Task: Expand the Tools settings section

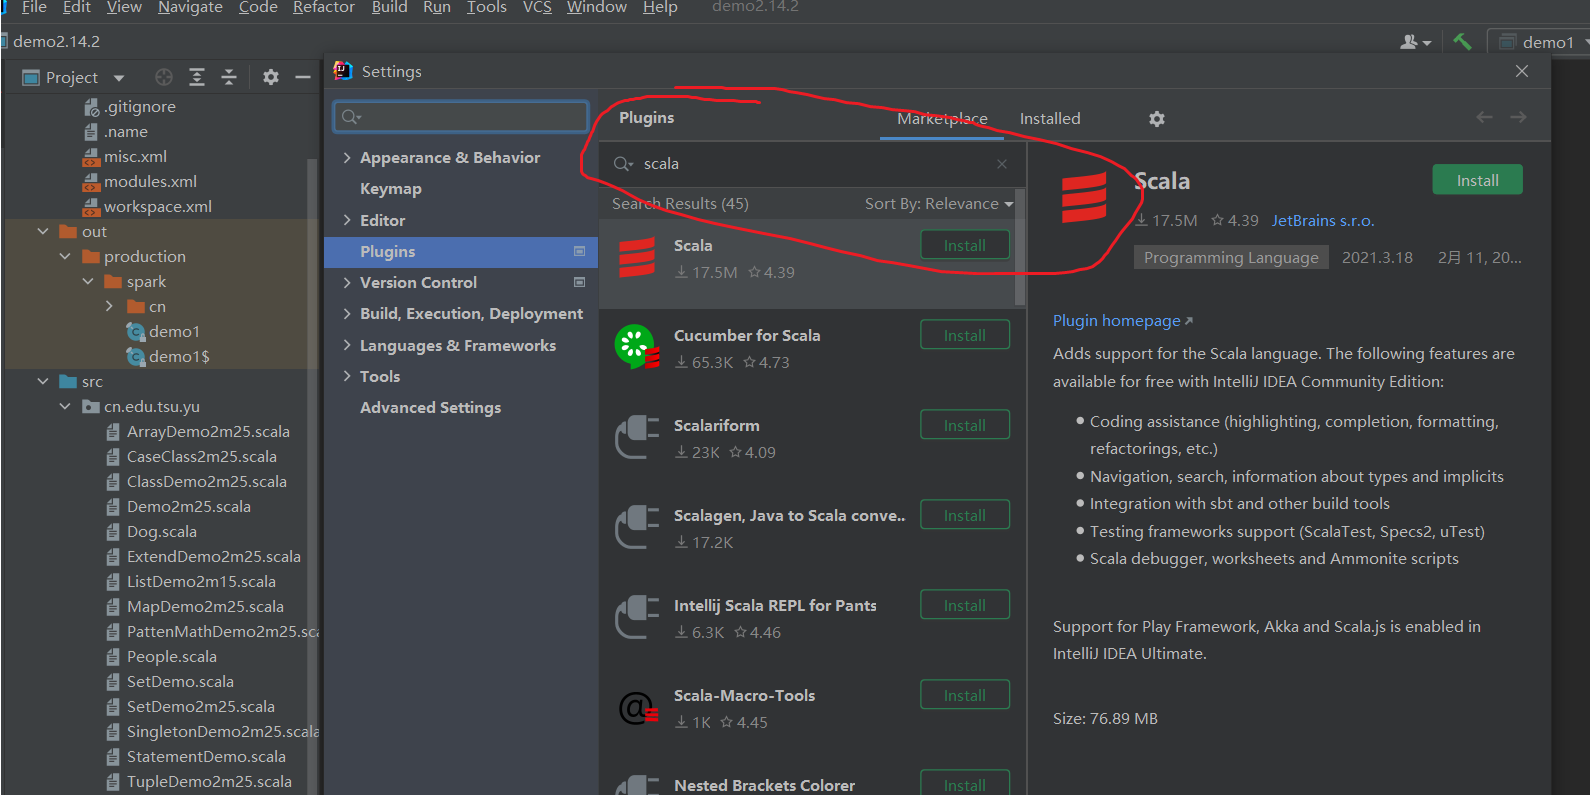Action: [x=347, y=376]
